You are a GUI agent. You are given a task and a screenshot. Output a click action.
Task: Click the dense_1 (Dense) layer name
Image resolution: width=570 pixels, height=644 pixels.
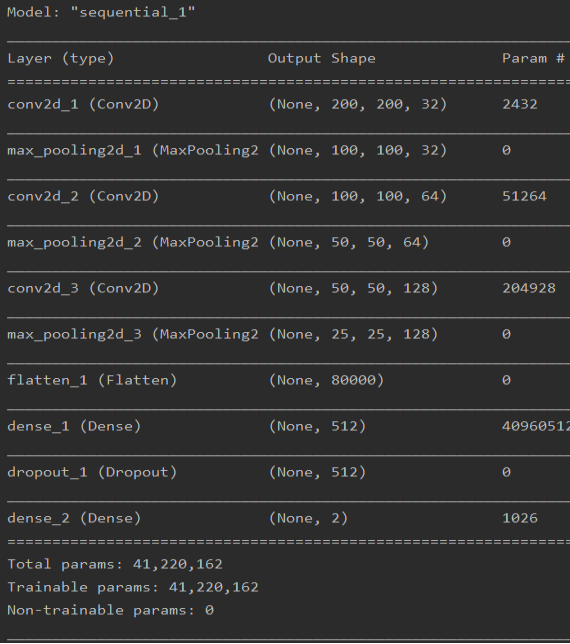pyautogui.click(x=74, y=426)
